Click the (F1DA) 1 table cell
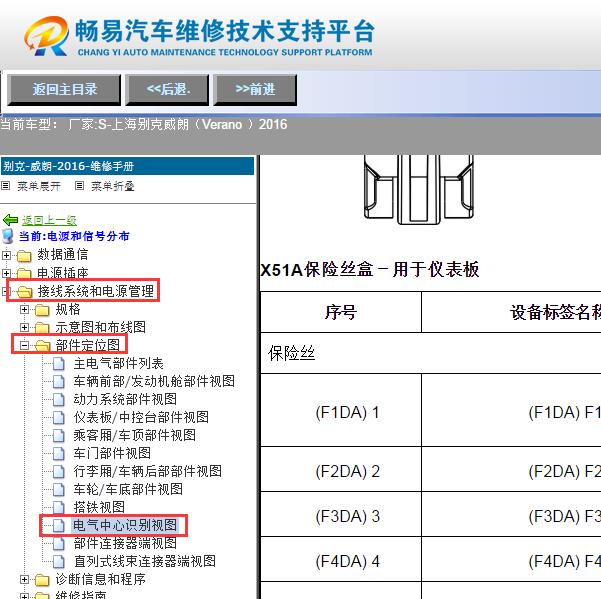The image size is (601, 599). click(x=341, y=410)
